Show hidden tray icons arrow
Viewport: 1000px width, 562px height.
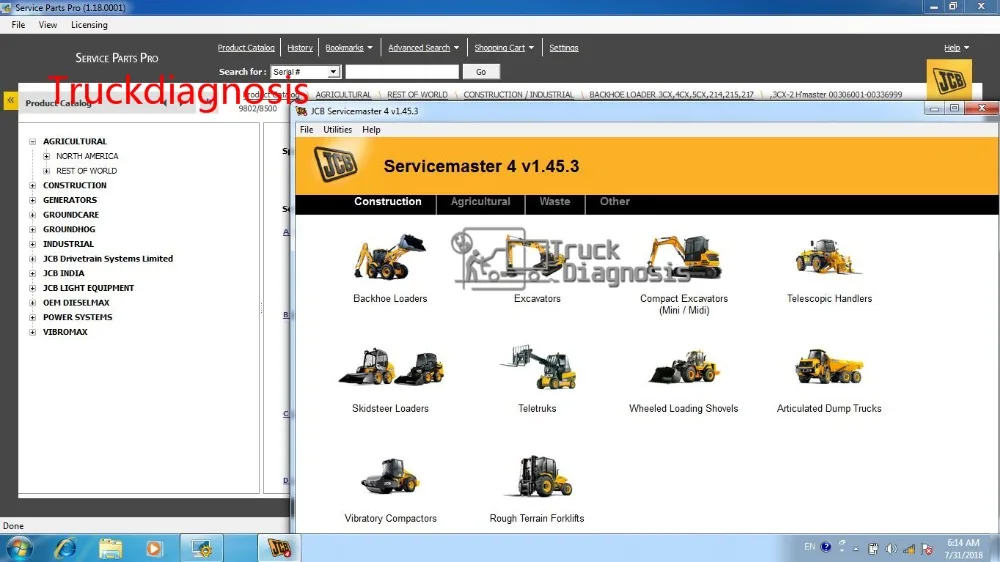(856, 549)
